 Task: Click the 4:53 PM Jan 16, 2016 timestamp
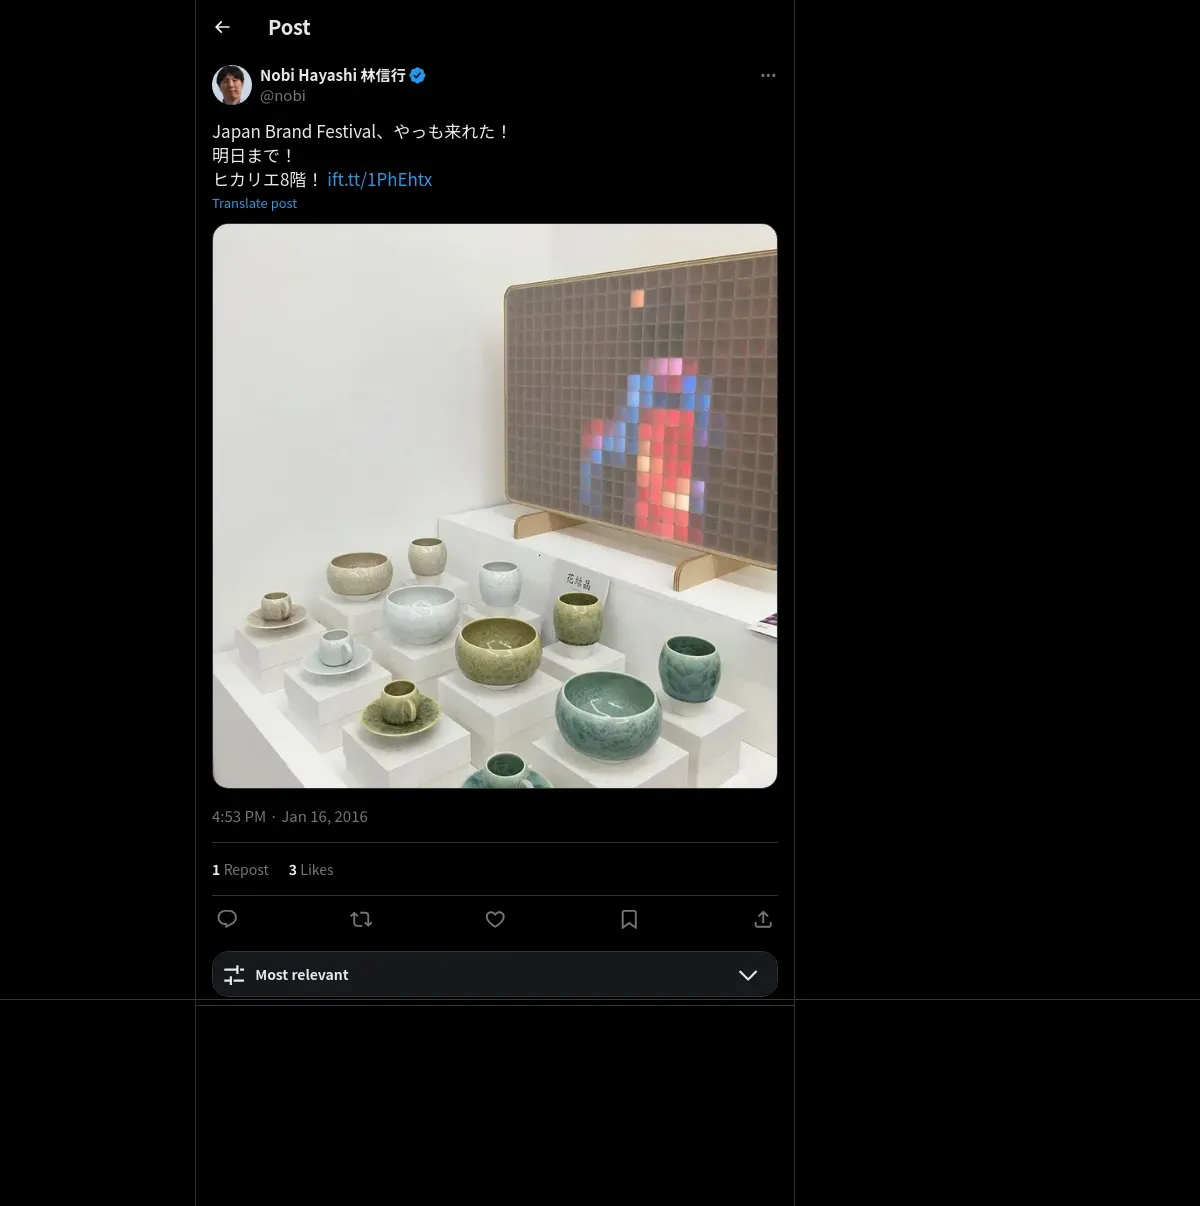coord(290,817)
